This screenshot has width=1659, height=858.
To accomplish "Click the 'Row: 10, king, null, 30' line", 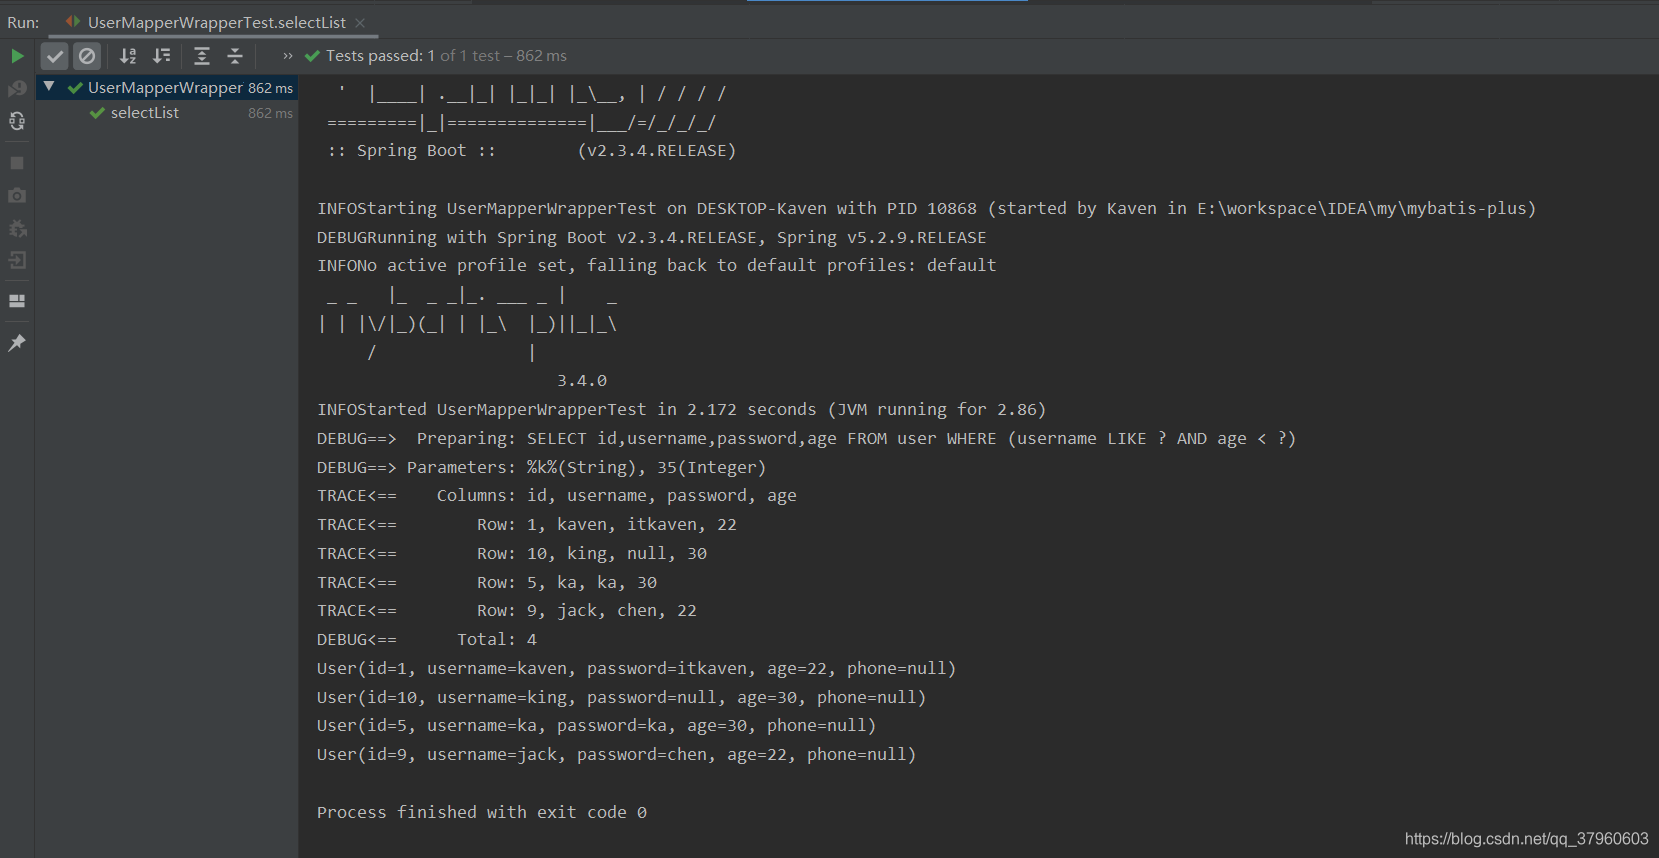I will pyautogui.click(x=512, y=553).
